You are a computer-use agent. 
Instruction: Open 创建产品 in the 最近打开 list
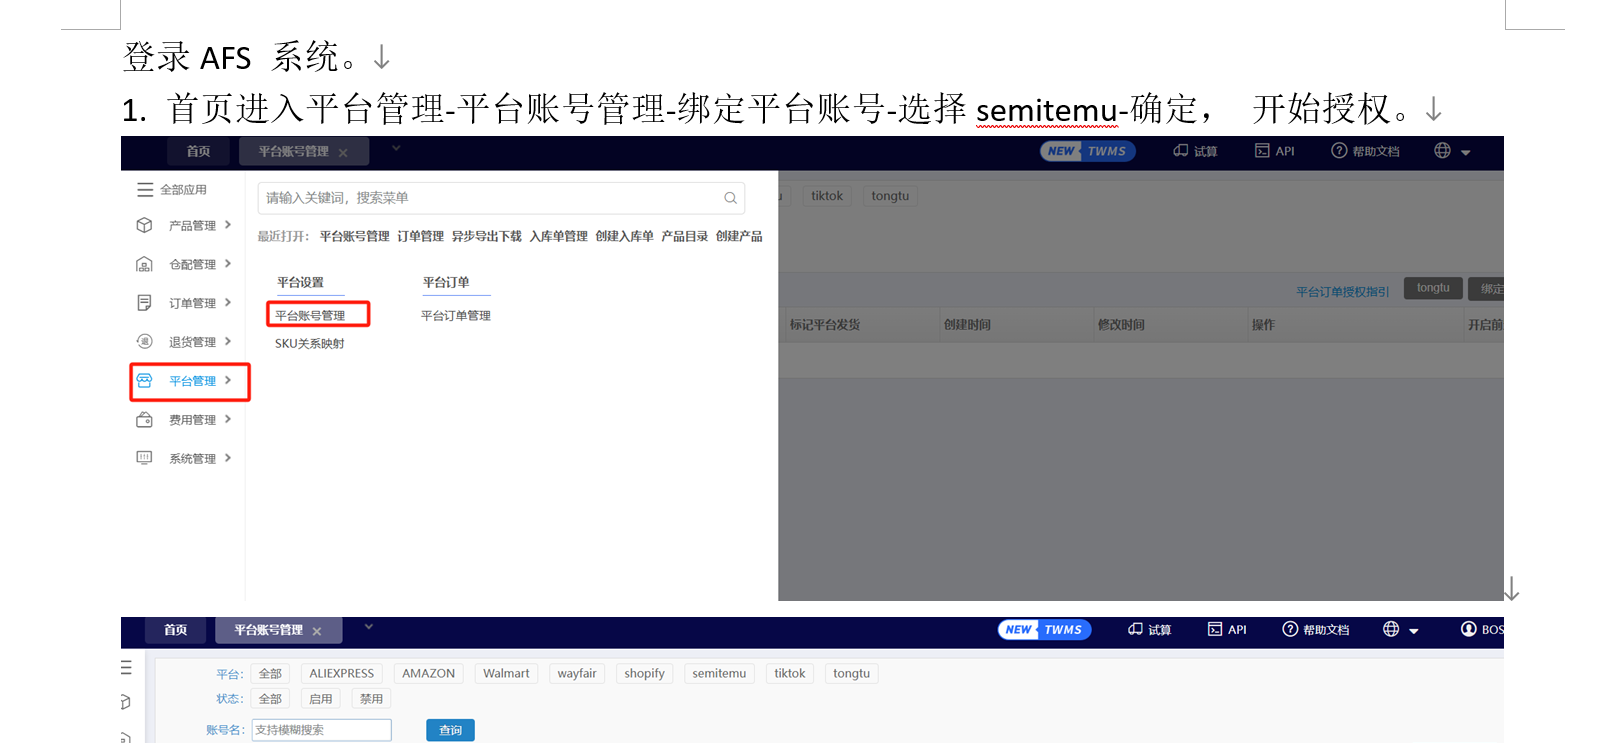click(x=739, y=236)
